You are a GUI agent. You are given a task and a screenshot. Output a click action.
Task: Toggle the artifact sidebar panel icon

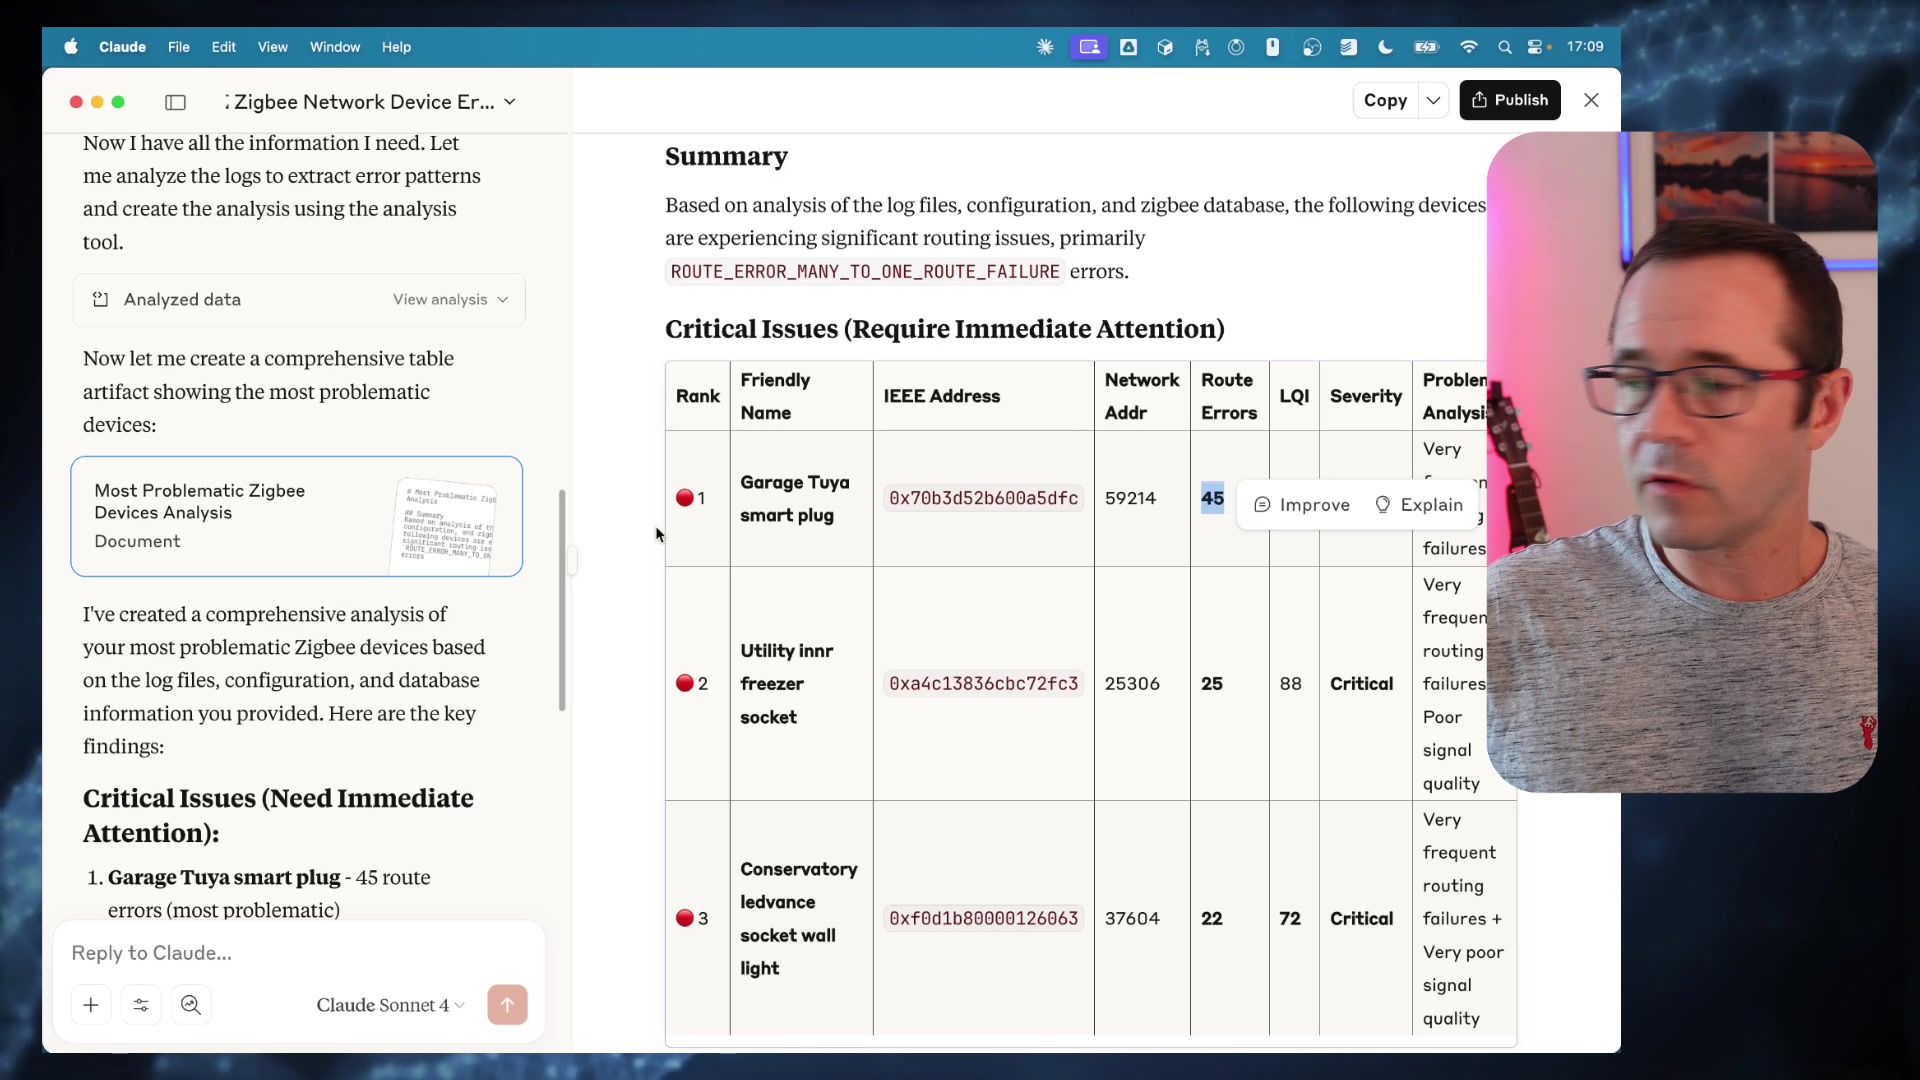coord(176,102)
